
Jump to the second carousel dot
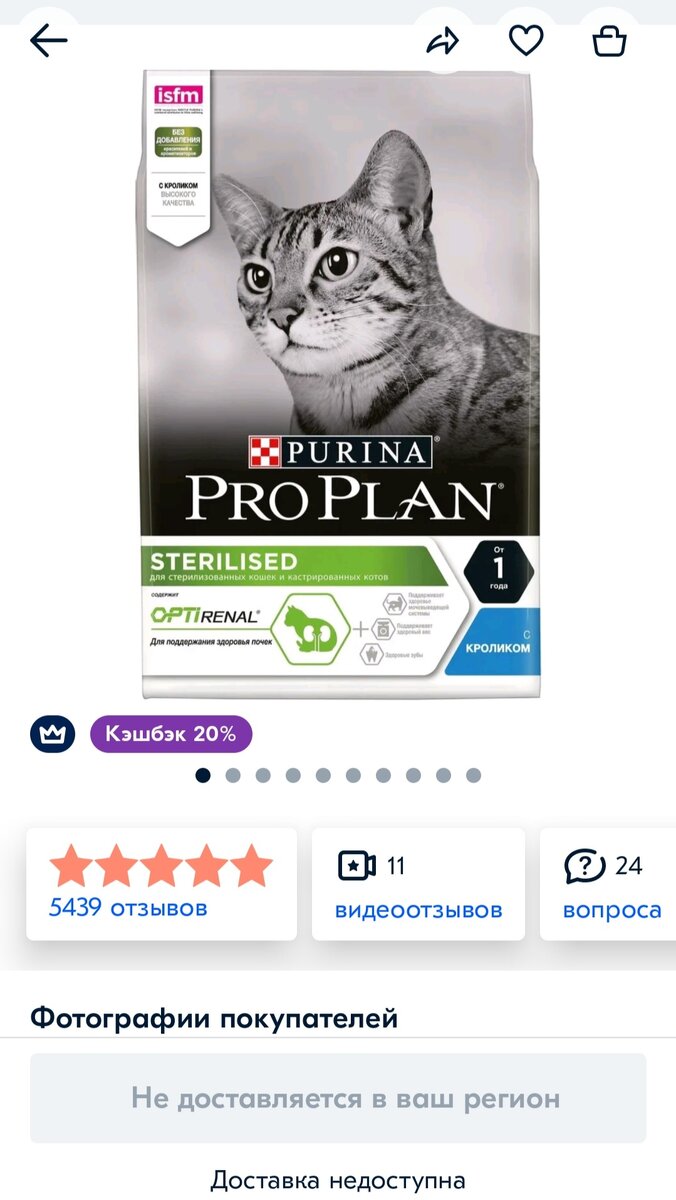tap(233, 775)
